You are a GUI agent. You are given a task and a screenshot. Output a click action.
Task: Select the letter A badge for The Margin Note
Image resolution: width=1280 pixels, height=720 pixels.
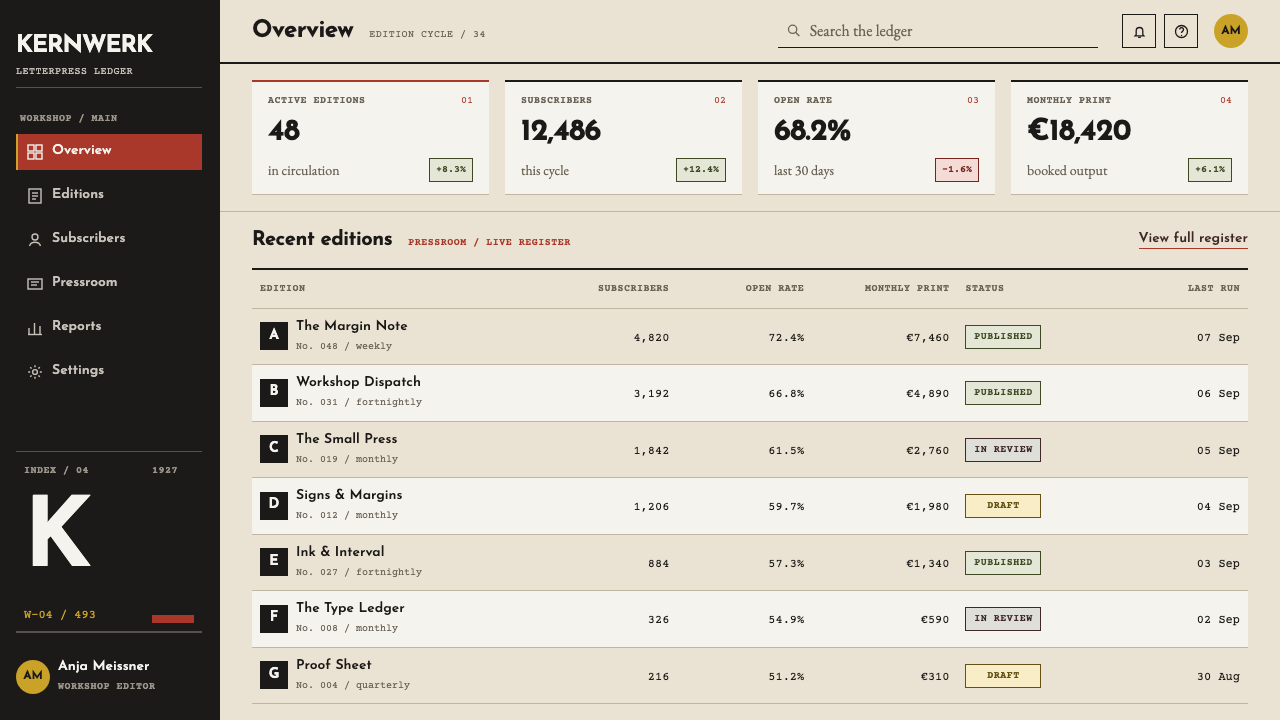pyautogui.click(x=274, y=336)
